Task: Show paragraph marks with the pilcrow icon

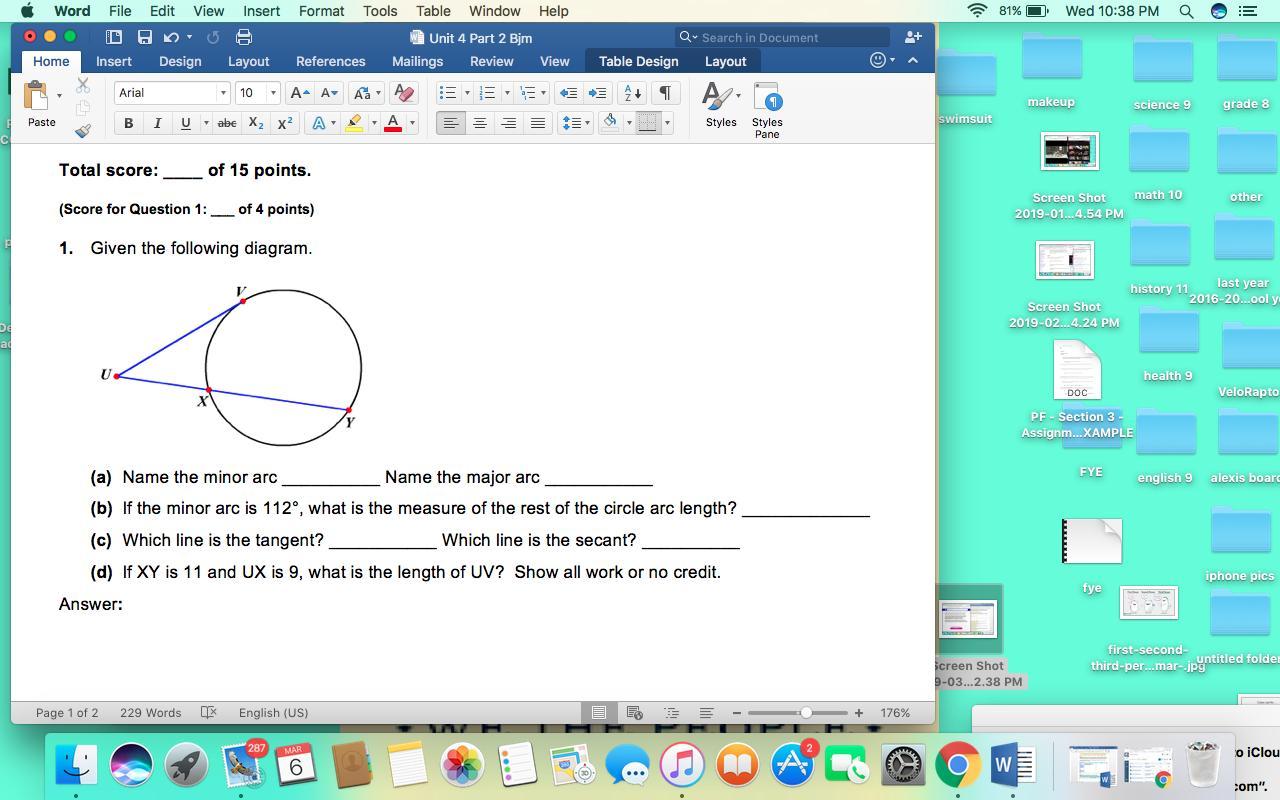Action: tap(664, 93)
